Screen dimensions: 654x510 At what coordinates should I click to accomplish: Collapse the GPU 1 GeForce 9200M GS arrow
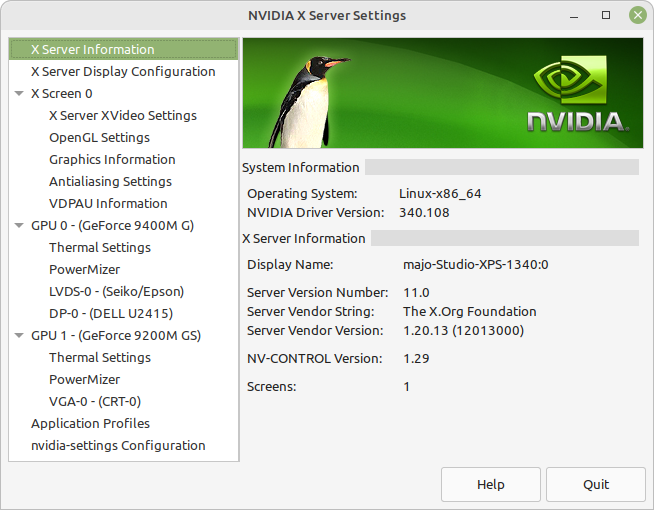coord(19,336)
